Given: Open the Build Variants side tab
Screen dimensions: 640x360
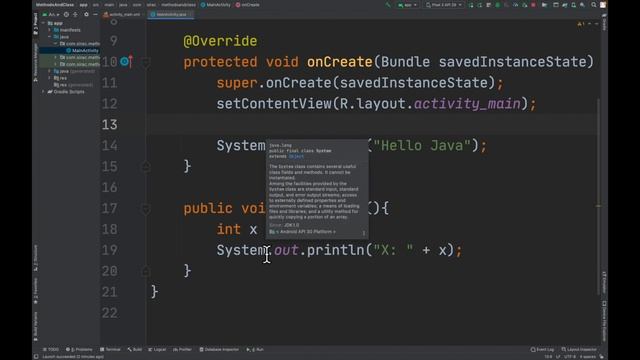Looking at the screenshot, I should 36,327.
